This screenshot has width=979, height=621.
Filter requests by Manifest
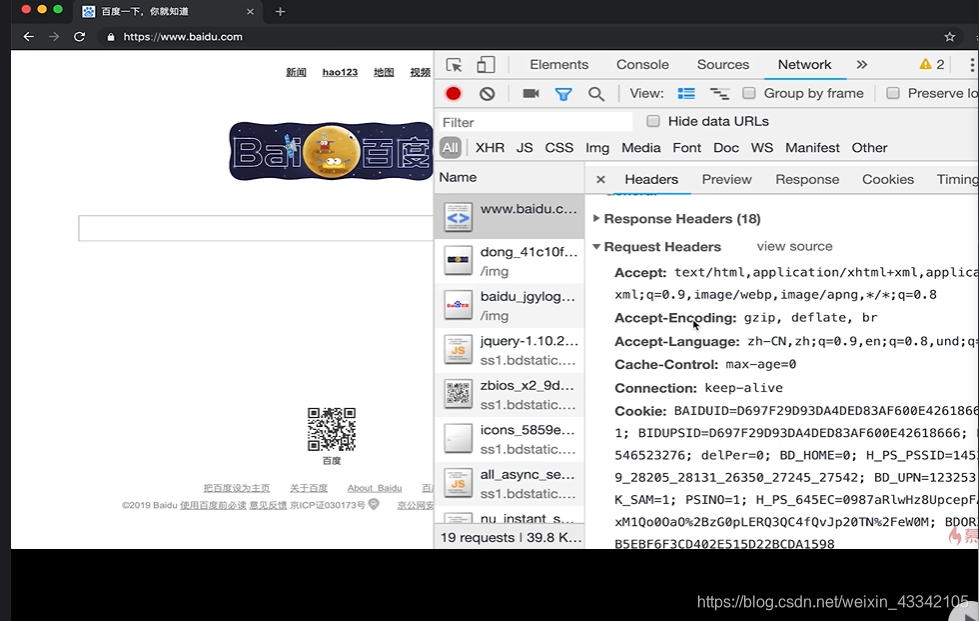pyautogui.click(x=812, y=148)
